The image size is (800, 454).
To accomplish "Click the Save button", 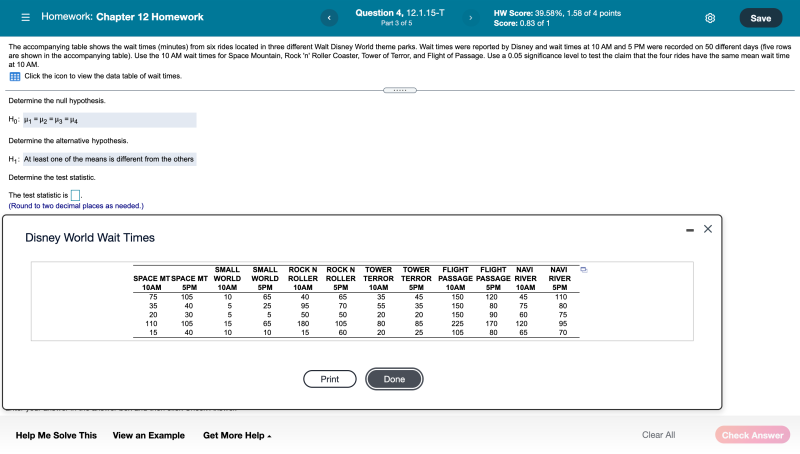I will pos(760,18).
